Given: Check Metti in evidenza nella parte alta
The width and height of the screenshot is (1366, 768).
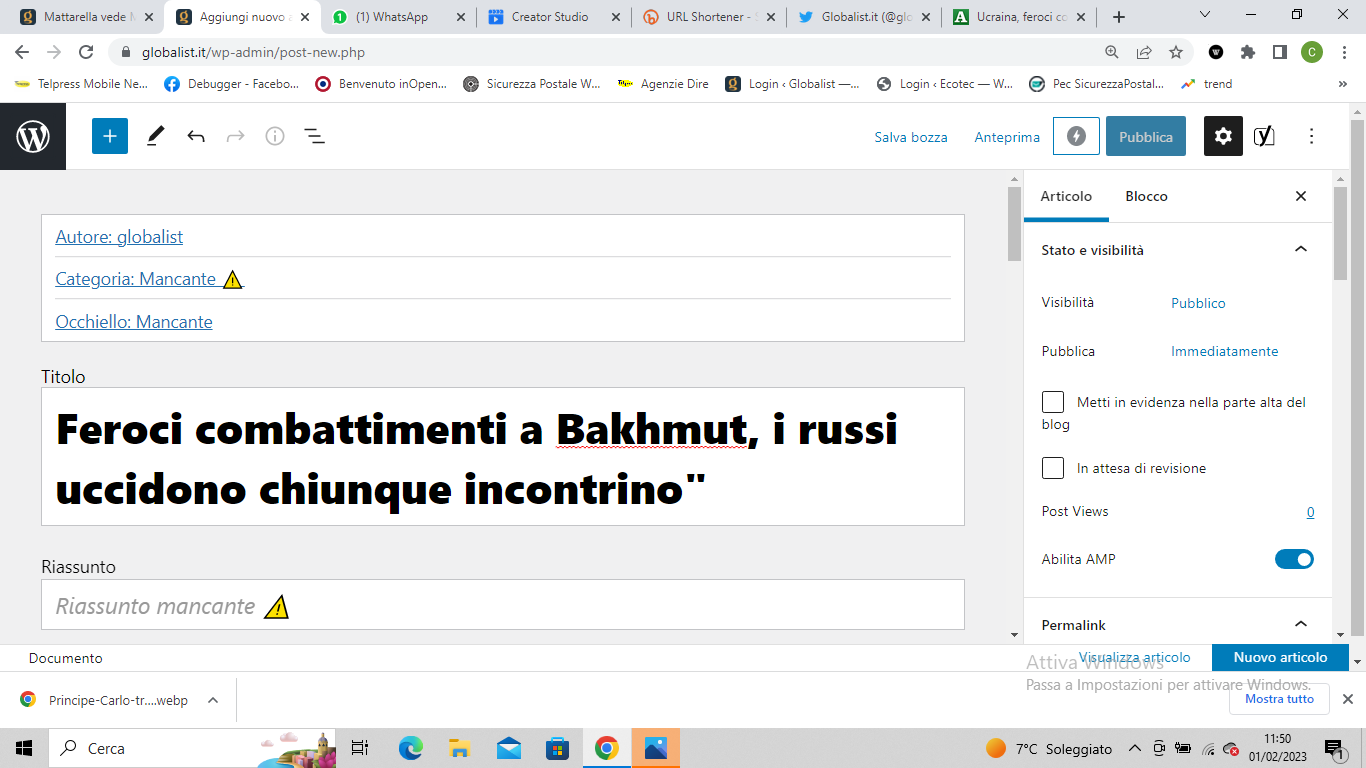Looking at the screenshot, I should tap(1053, 402).
